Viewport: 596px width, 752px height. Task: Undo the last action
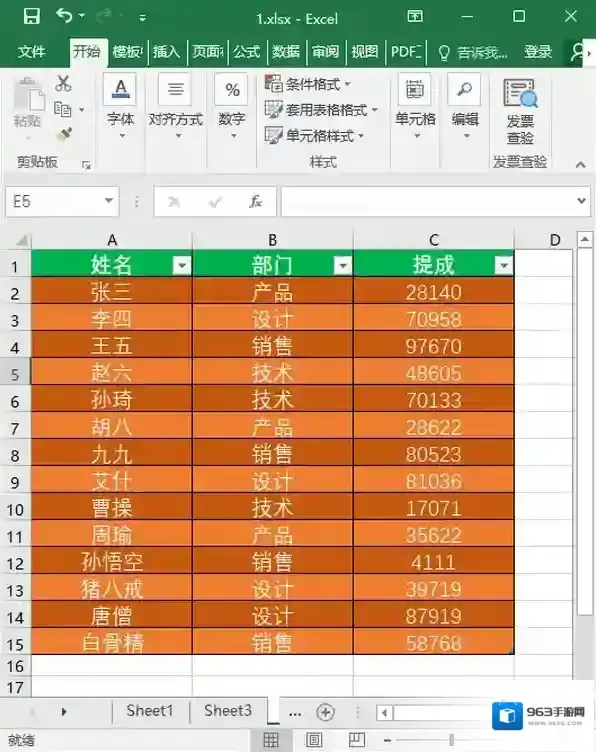click(64, 16)
